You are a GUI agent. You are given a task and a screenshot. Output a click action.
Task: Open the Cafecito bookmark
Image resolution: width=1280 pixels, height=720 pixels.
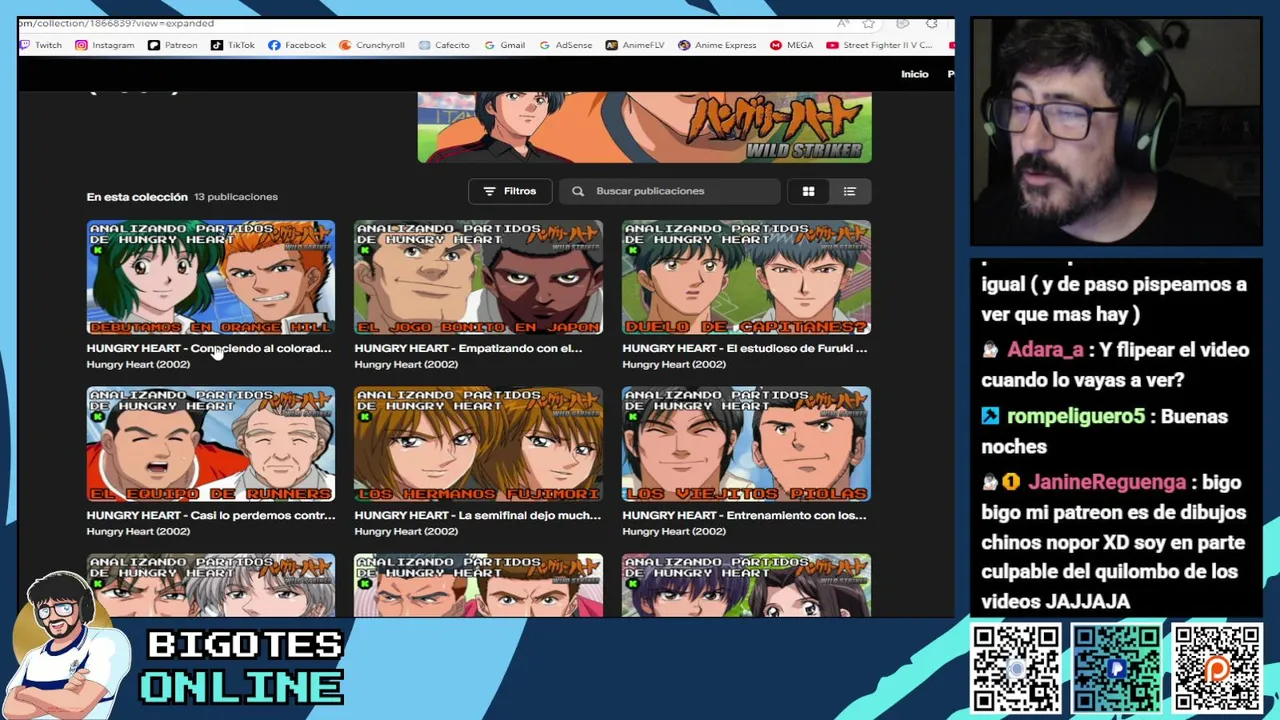click(444, 45)
